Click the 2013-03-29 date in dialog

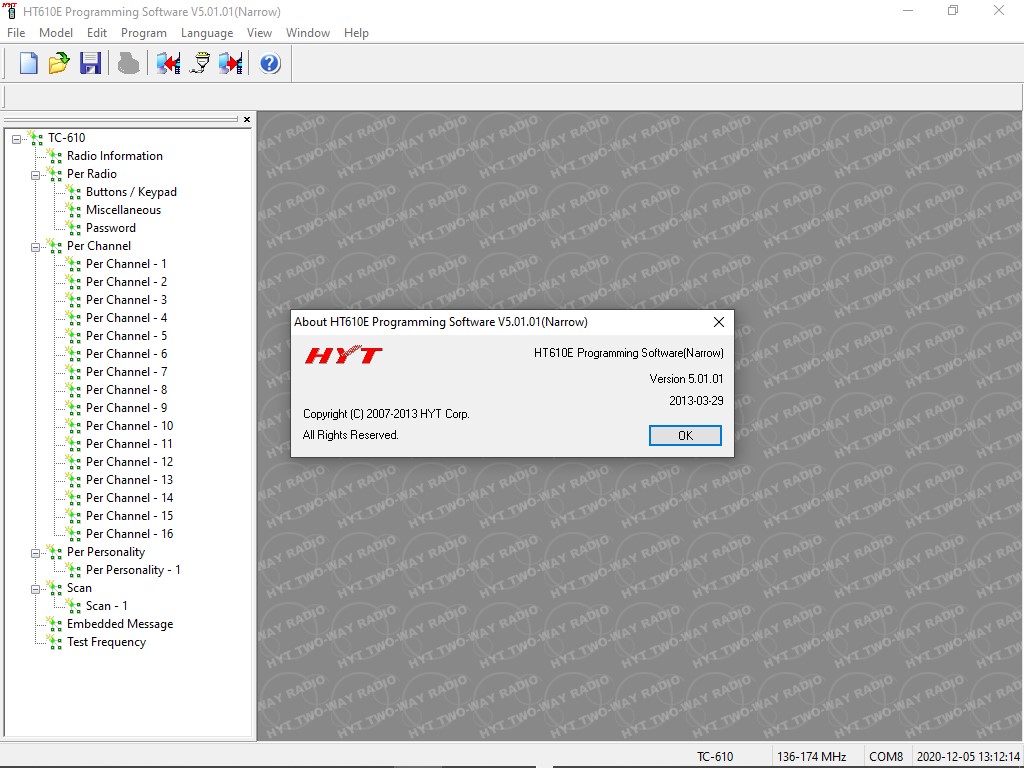696,401
